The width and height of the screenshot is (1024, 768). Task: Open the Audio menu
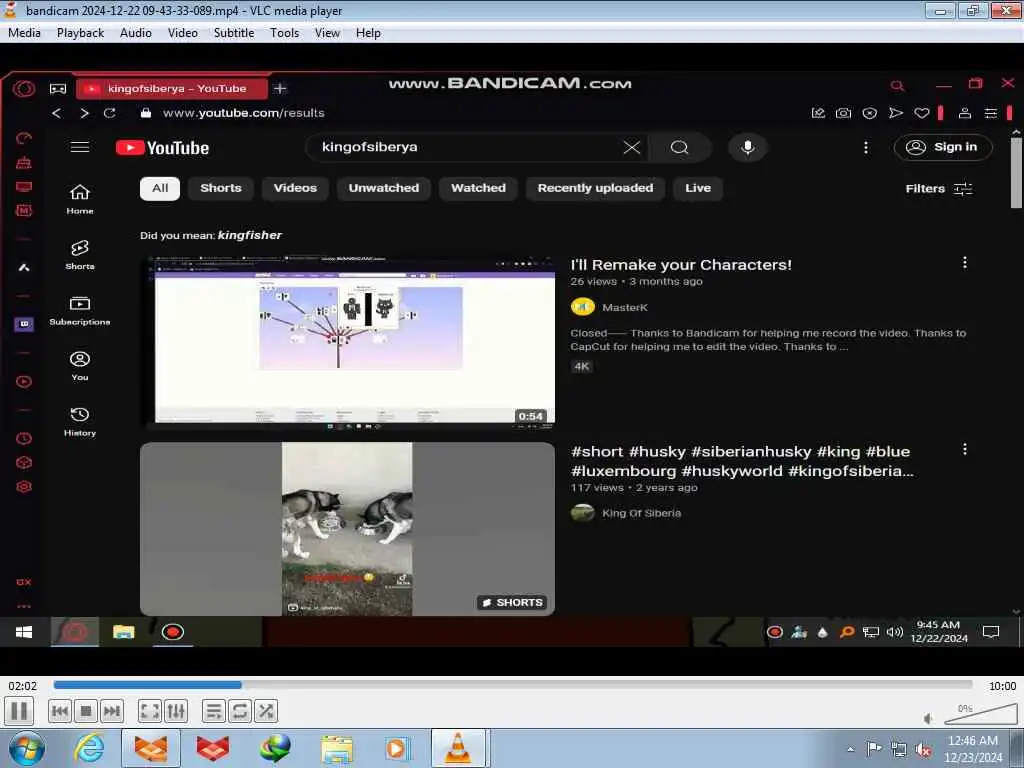click(136, 33)
